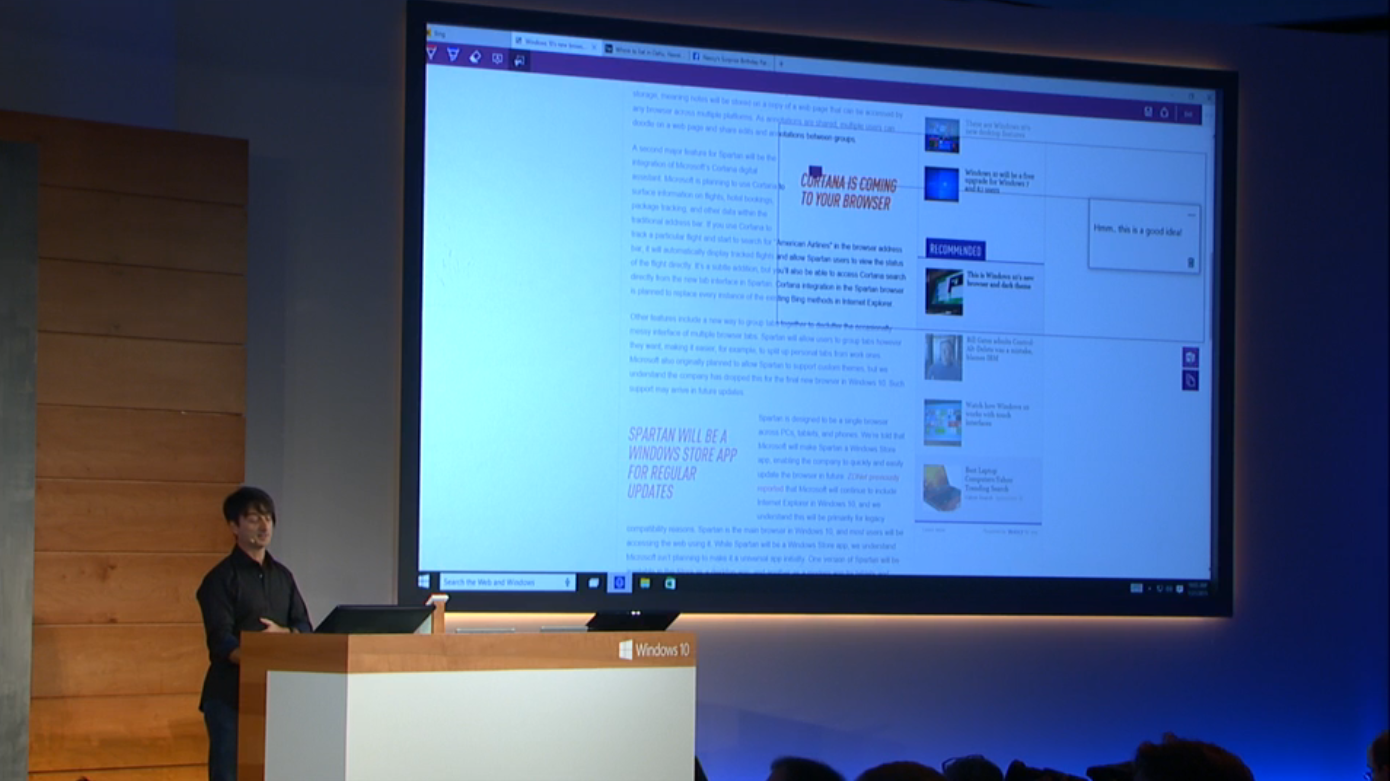Open 'This is Windows 10's new browser' recommended article
Viewport: 1390px width, 781px height.
tap(1000, 281)
